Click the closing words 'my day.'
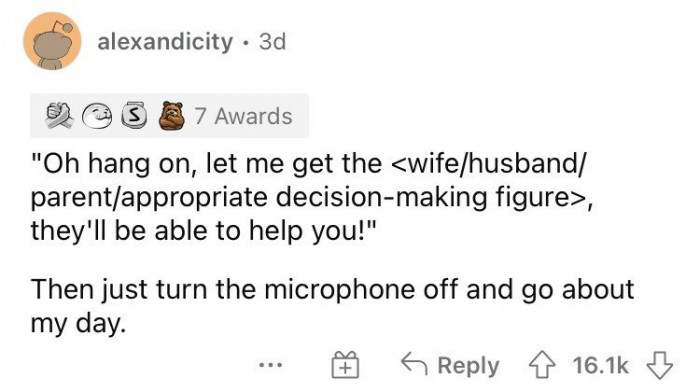The height and width of the screenshot is (392, 700). (x=78, y=323)
